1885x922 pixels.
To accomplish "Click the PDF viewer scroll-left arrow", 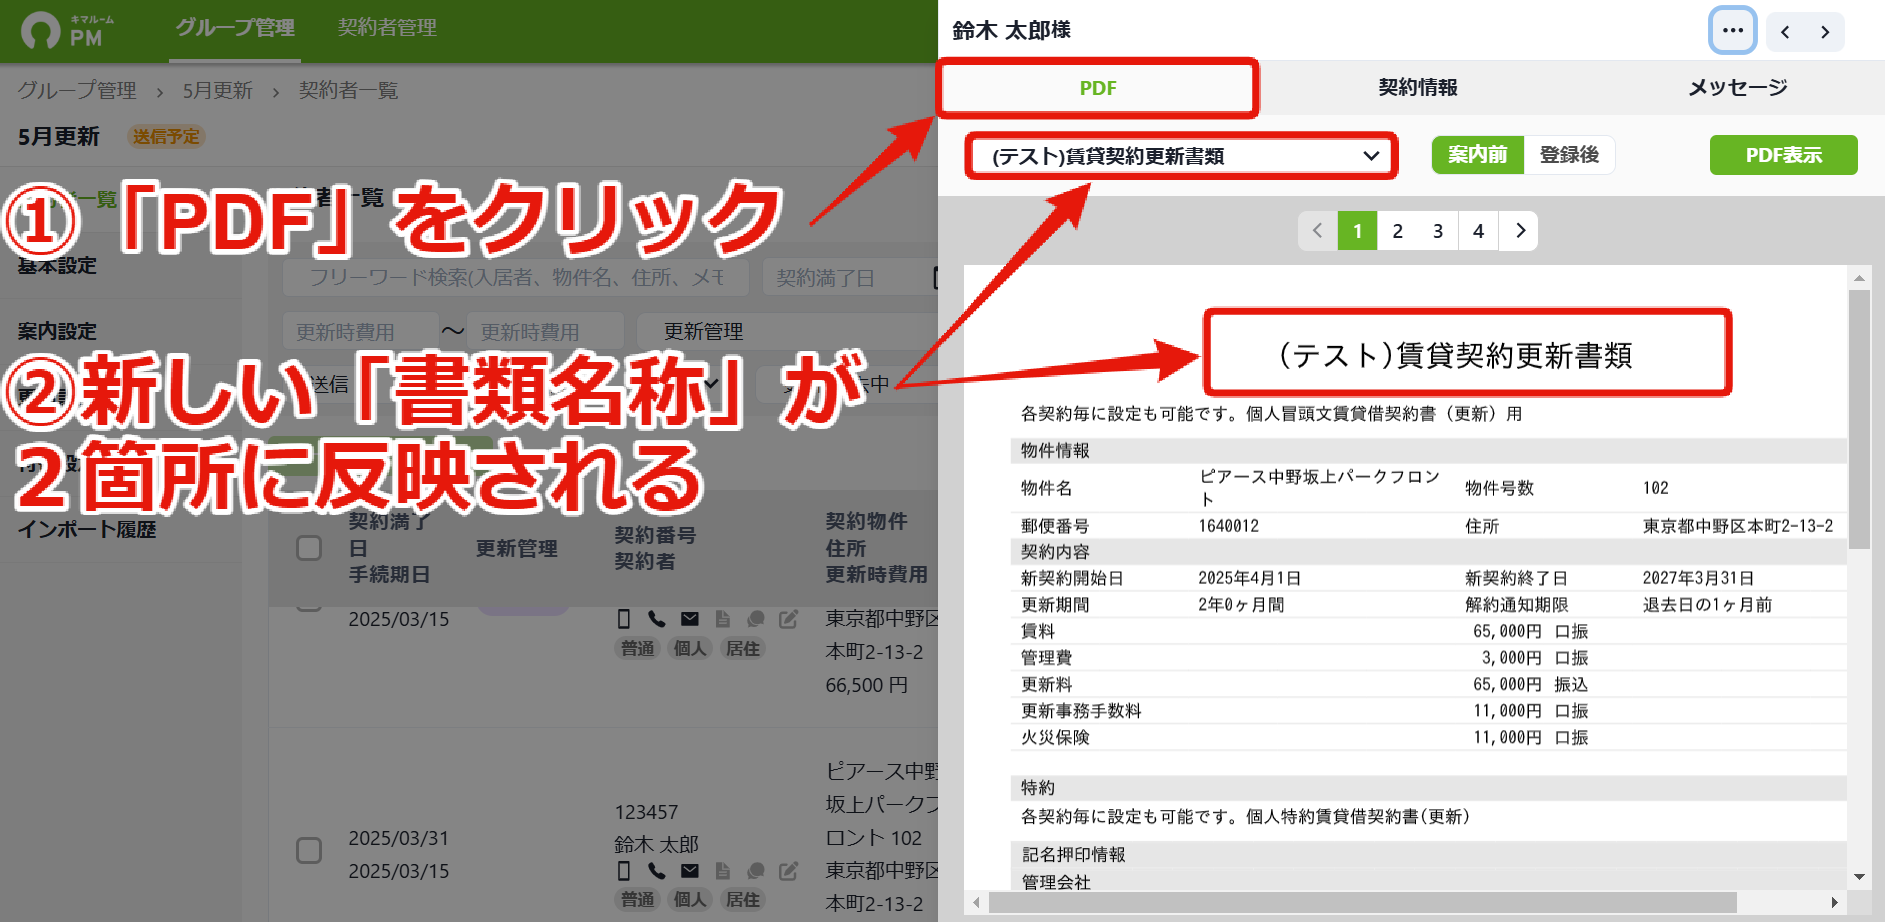I will pos(977,902).
